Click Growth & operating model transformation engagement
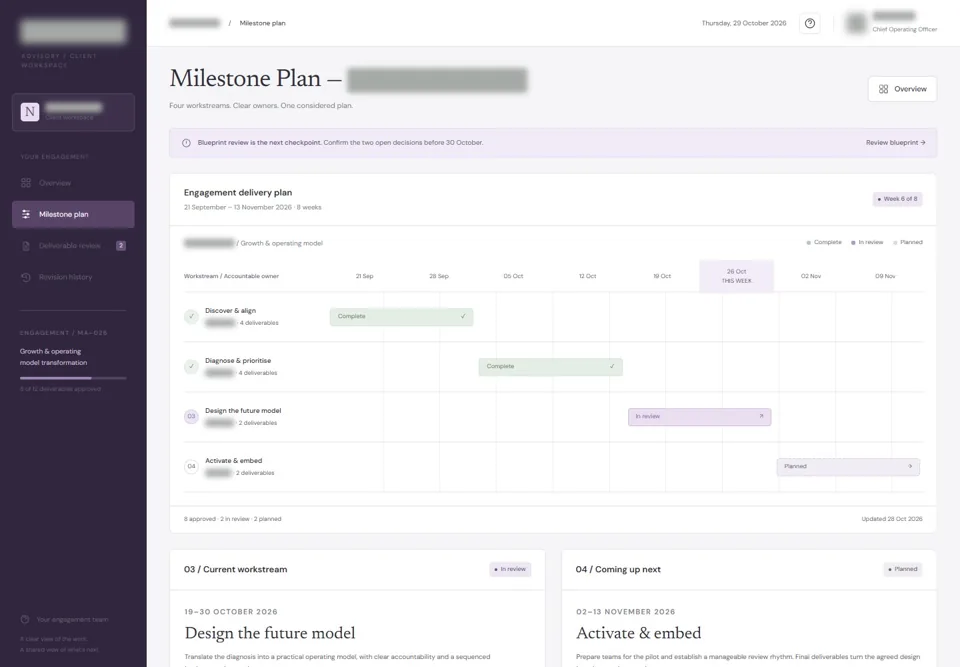The image size is (960, 667). pos(53,357)
